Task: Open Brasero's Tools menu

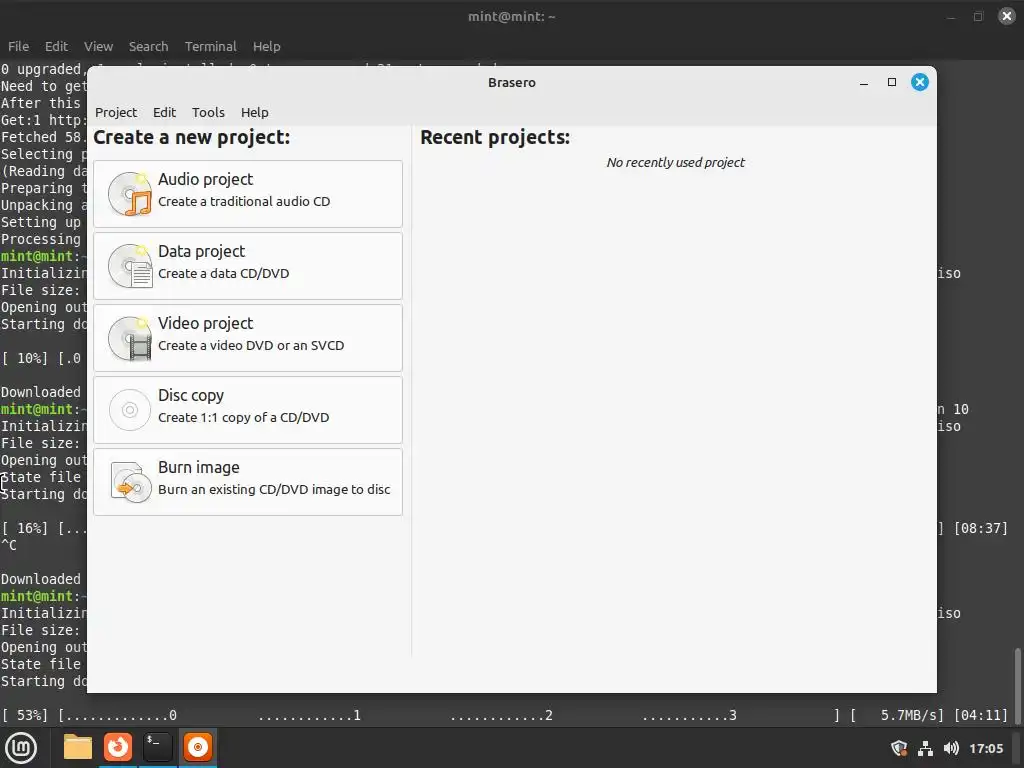Action: click(x=208, y=112)
